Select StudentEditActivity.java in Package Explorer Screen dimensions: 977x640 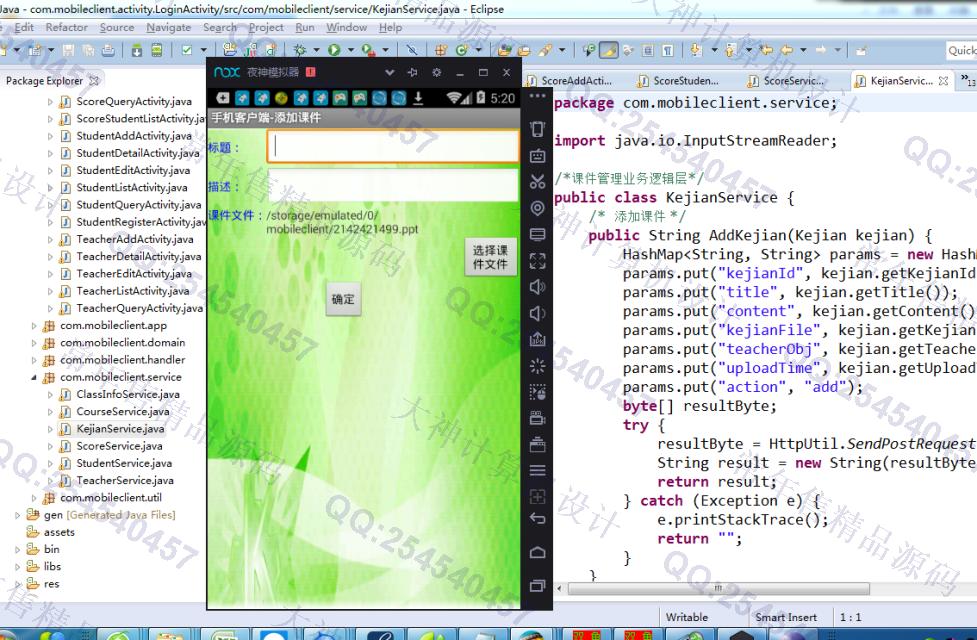(133, 170)
